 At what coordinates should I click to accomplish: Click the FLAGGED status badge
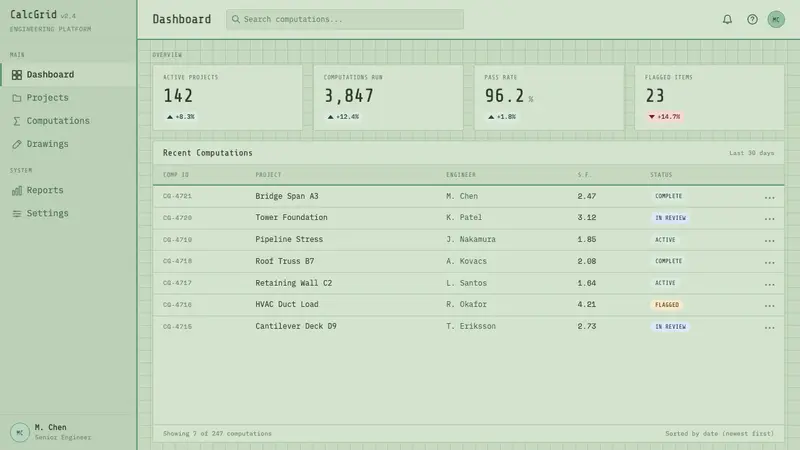pyautogui.click(x=667, y=305)
